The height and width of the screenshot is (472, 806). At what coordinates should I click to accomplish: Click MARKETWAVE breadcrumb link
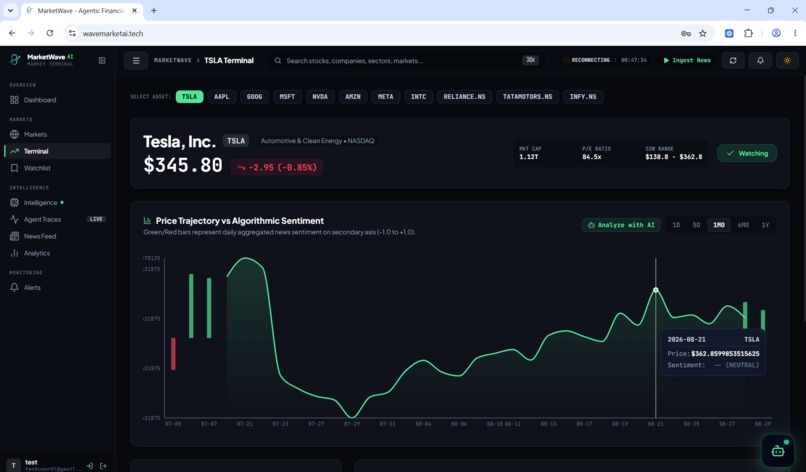coord(173,61)
